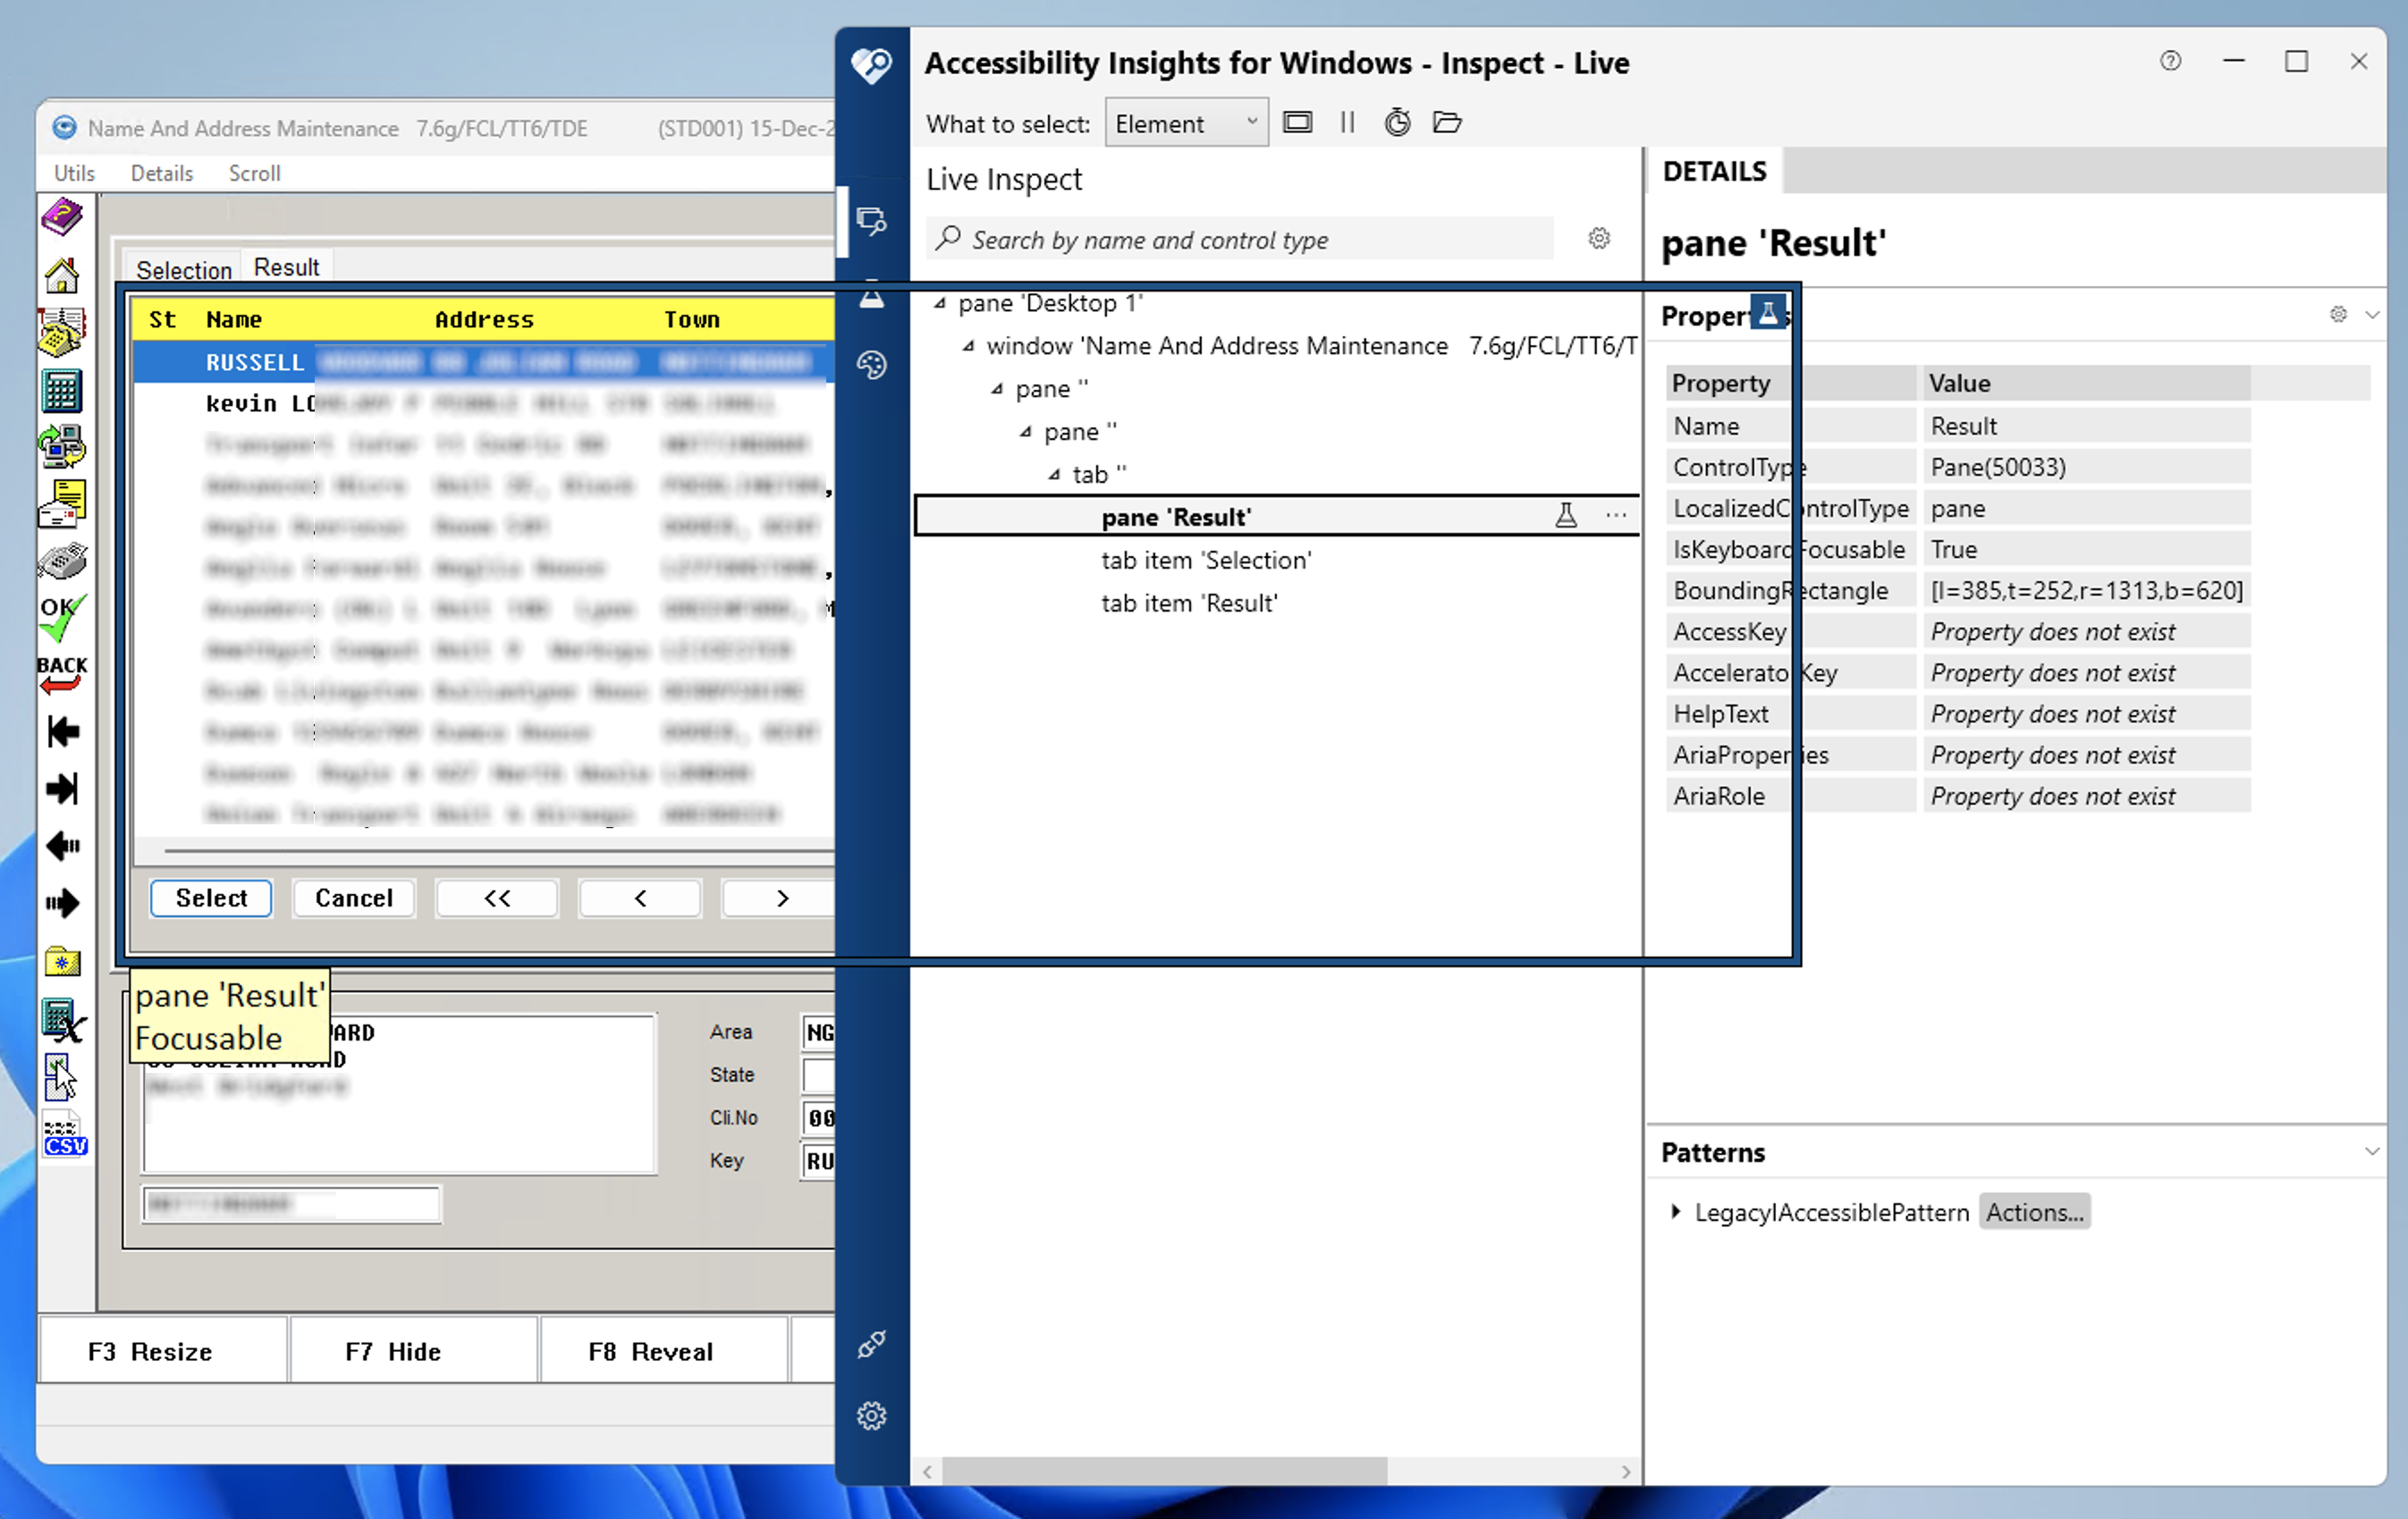Run test flask icon on pane 'Result' row
The width and height of the screenshot is (2408, 1519).
(1566, 515)
